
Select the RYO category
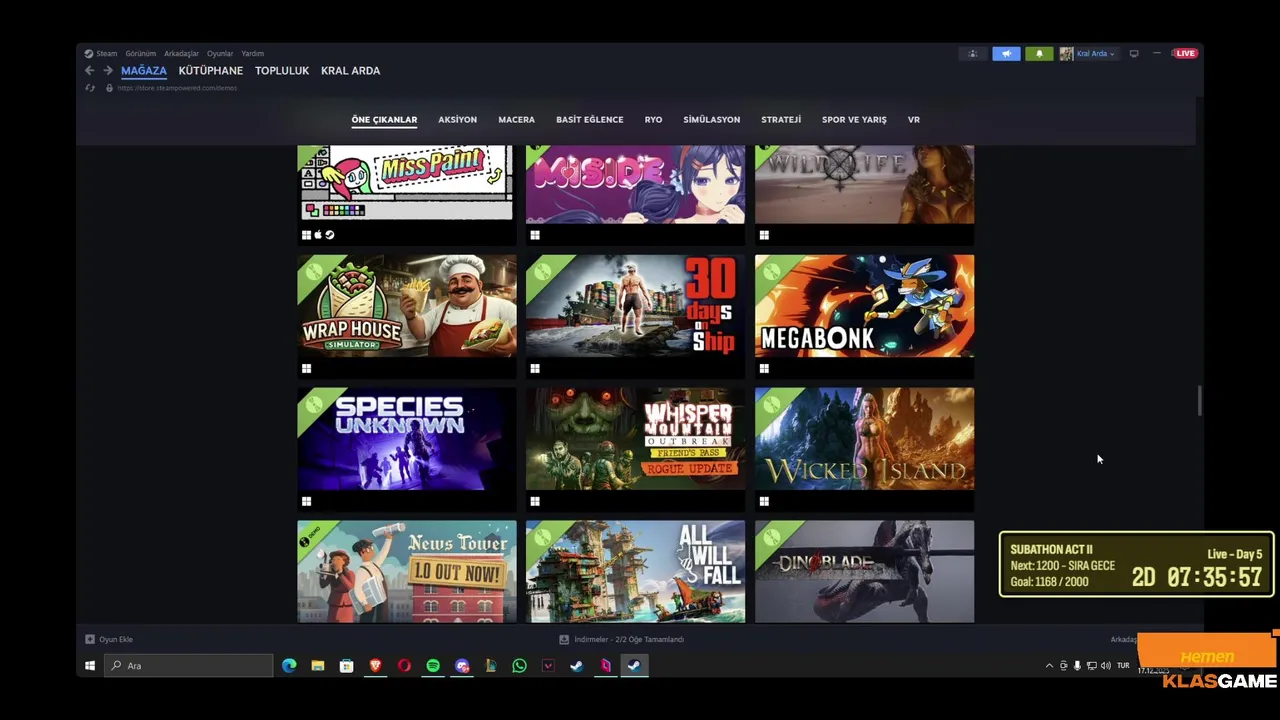(x=653, y=120)
